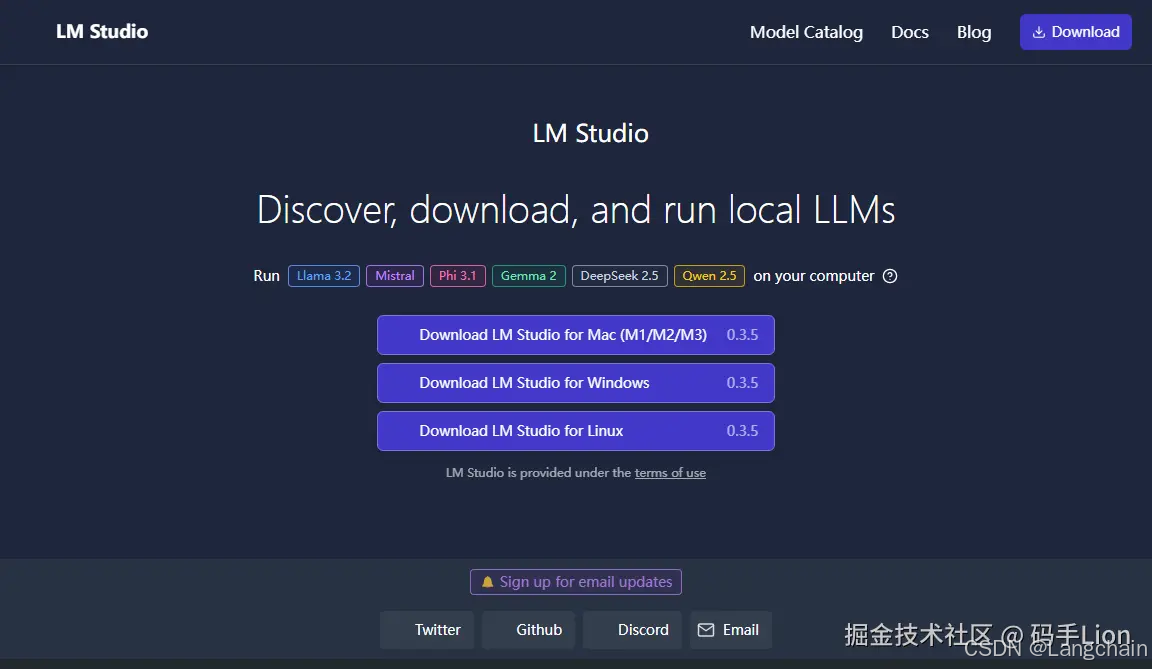Select the Mistral model tag
Viewport: 1152px width, 669px height.
[x=395, y=276]
